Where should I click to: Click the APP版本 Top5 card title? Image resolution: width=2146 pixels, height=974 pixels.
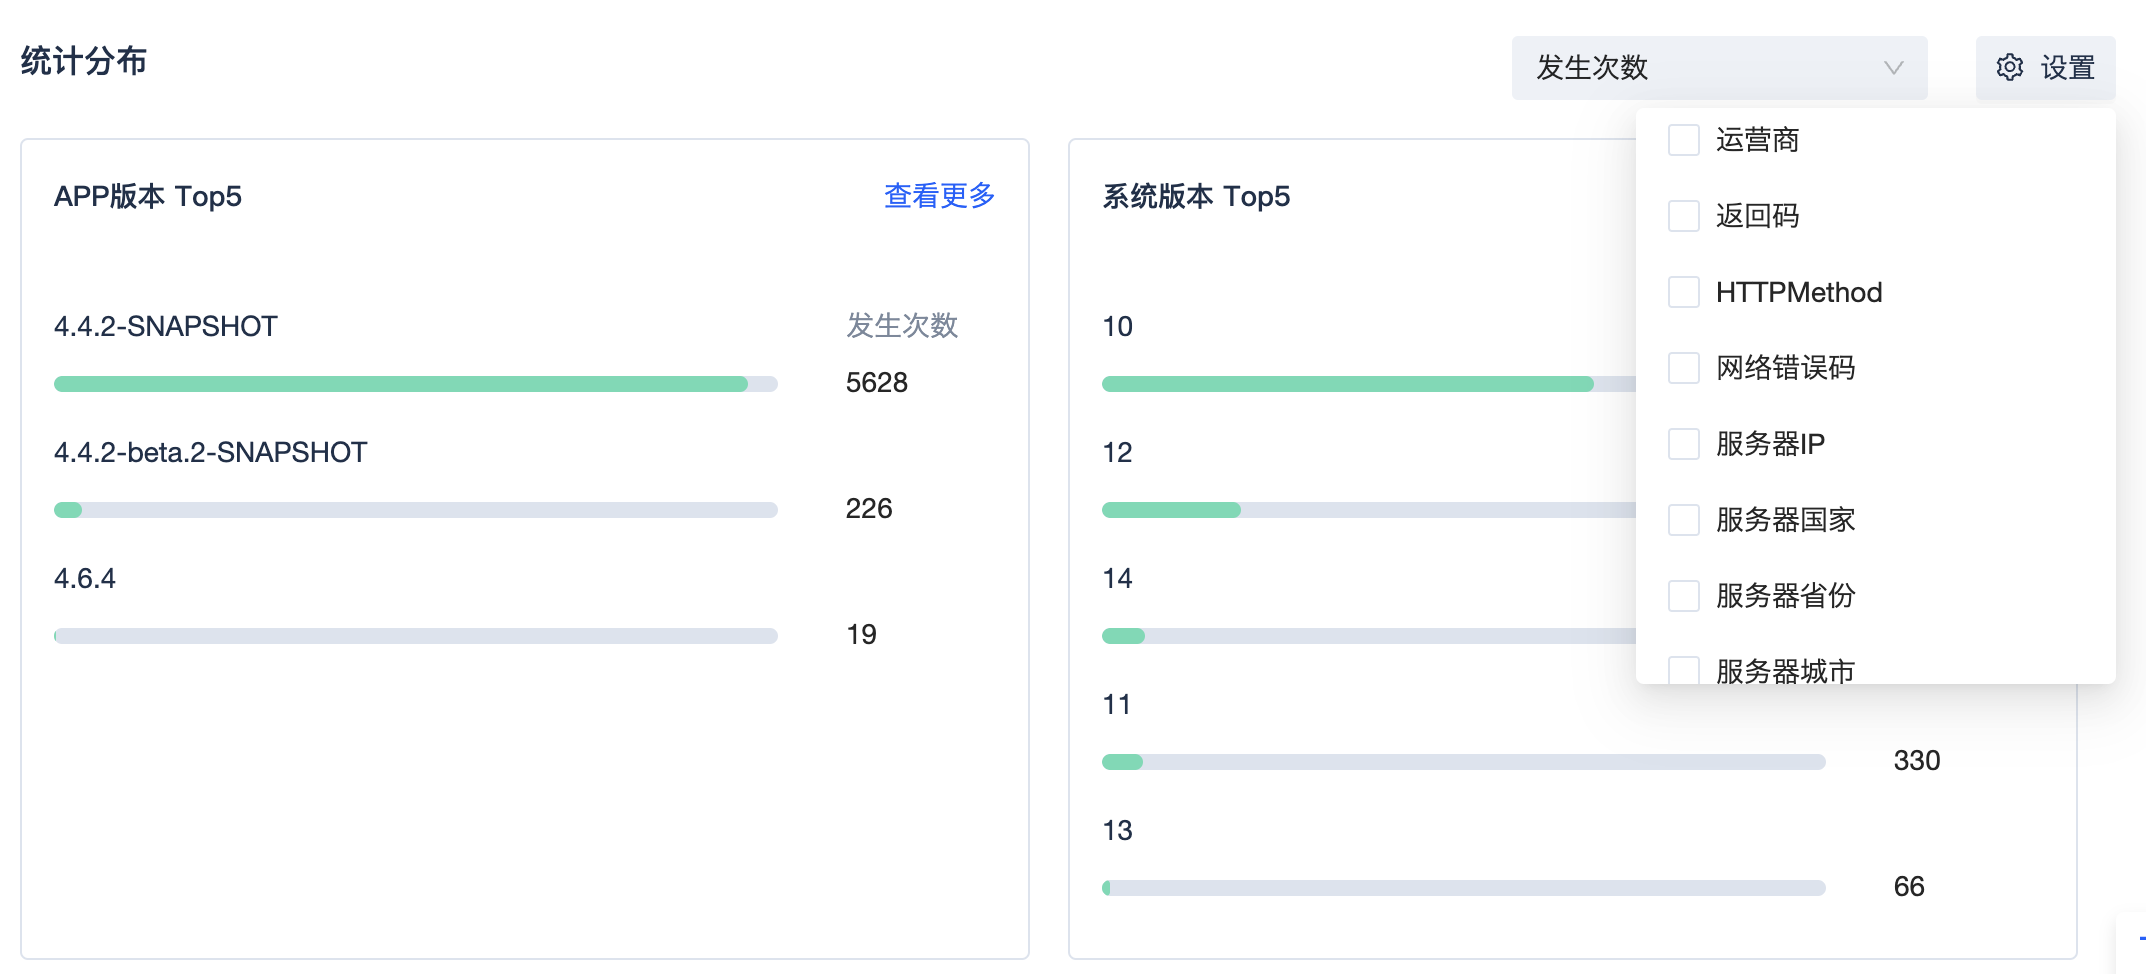point(148,196)
